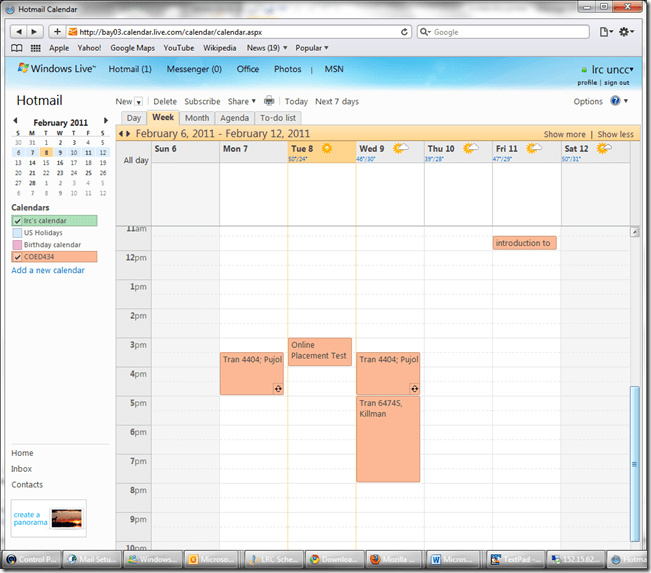The height and width of the screenshot is (573, 651).
Task: Switch to TextPad in the taskbar
Action: click(516, 559)
